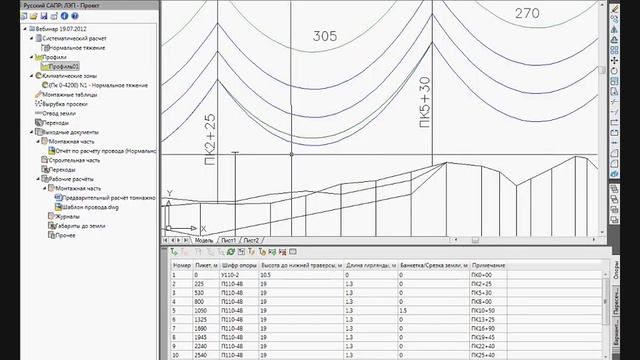The height and width of the screenshot is (360, 640).
Task: Click the edit support icon with pencil
Action: [x=251, y=252]
